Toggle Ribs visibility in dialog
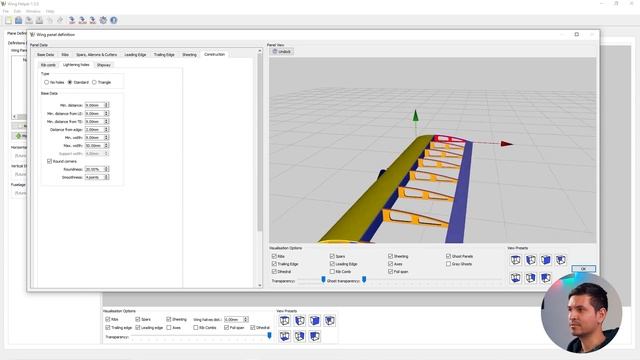The image size is (640, 360). [274, 256]
